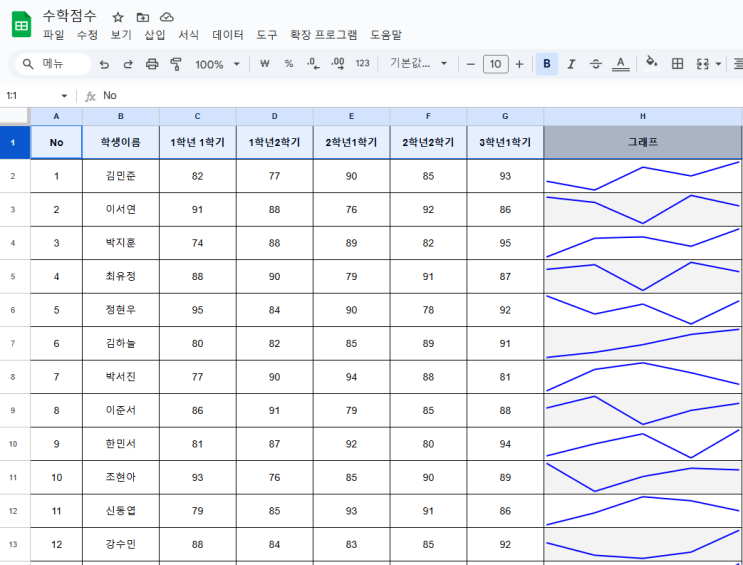Open the 확장 프로그램 menu
The height and width of the screenshot is (565, 743).
tap(324, 35)
